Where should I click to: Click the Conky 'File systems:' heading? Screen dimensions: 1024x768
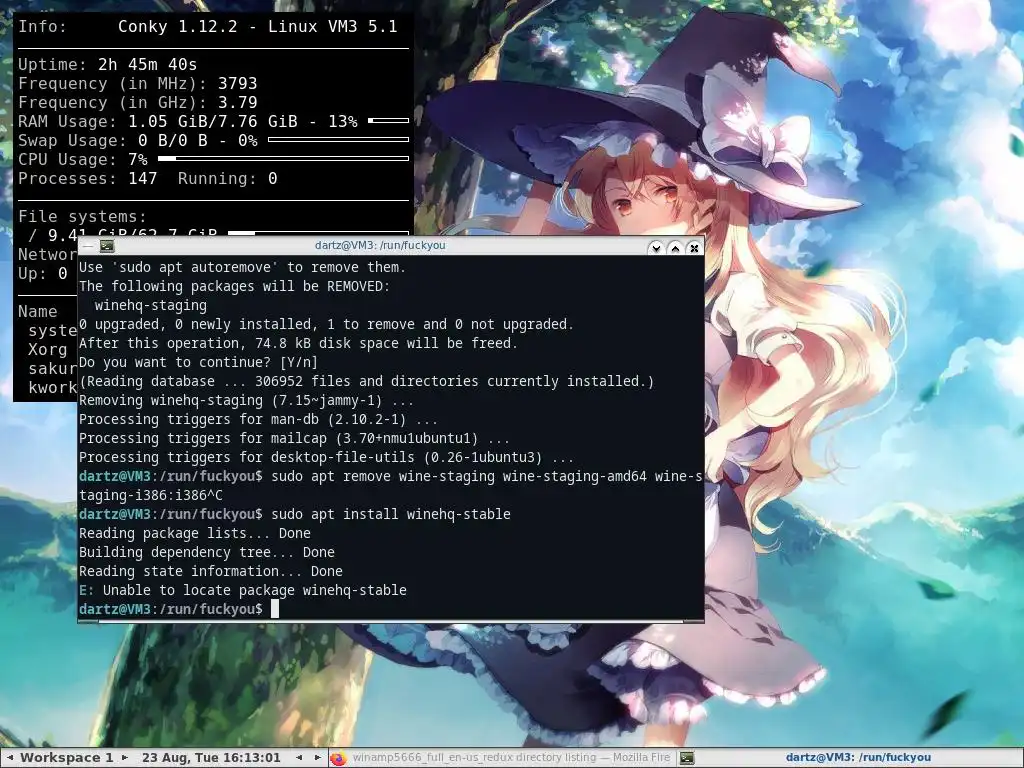point(82,216)
